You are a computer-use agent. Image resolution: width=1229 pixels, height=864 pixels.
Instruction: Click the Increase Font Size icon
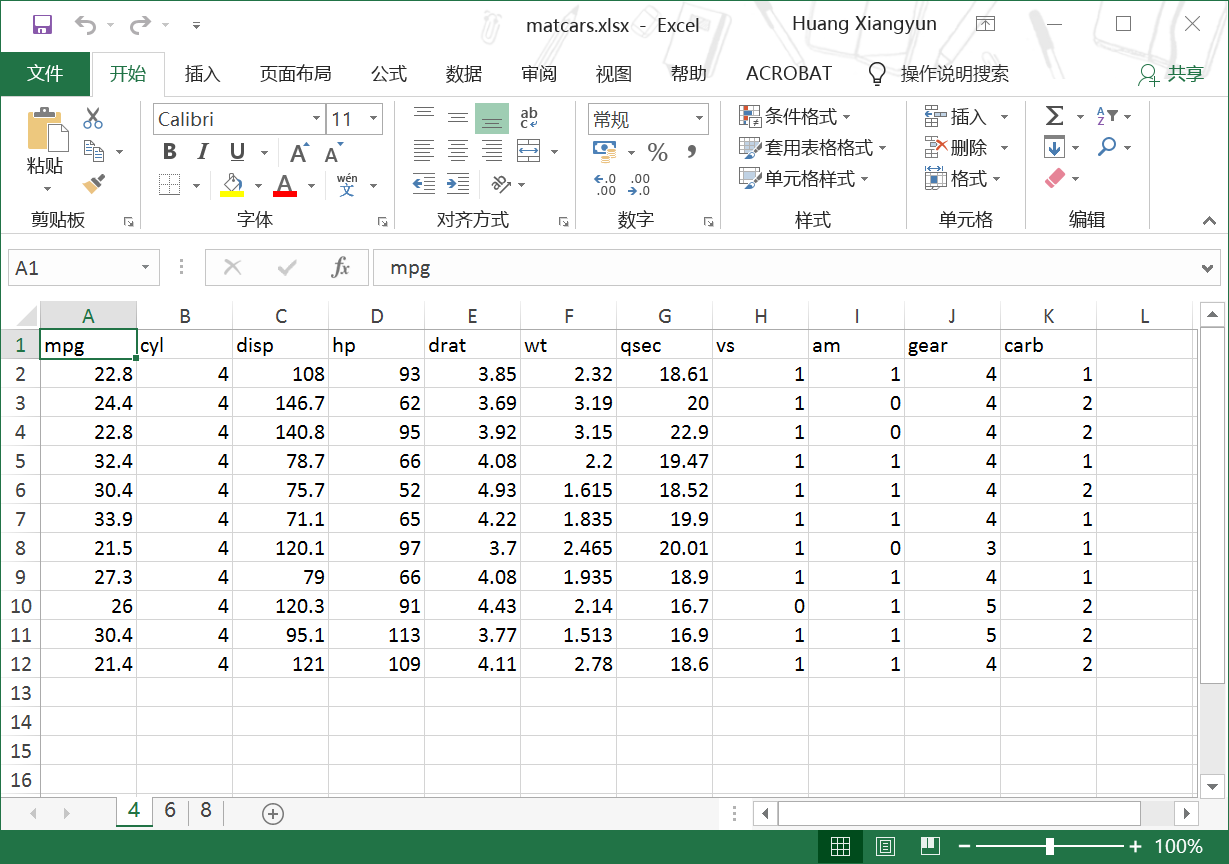click(x=298, y=152)
